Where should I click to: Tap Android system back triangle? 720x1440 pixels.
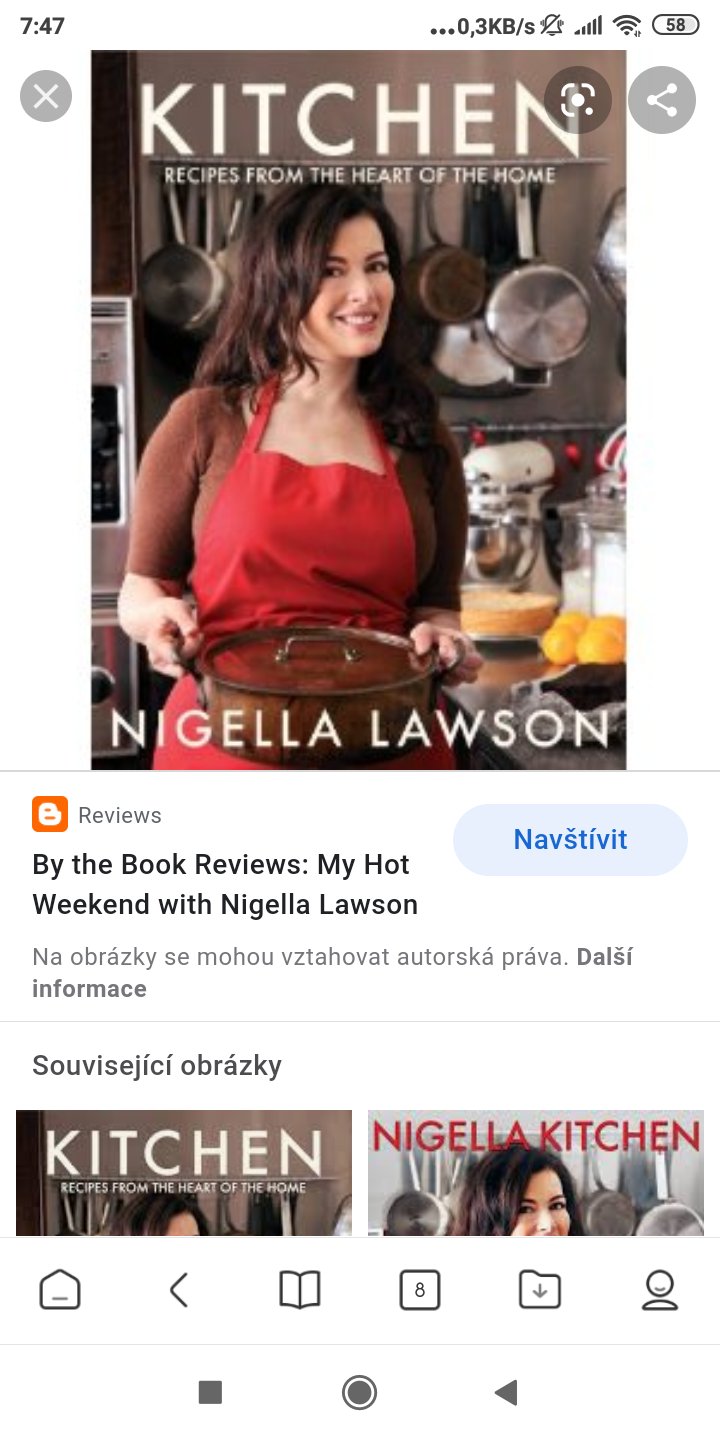(506, 1392)
